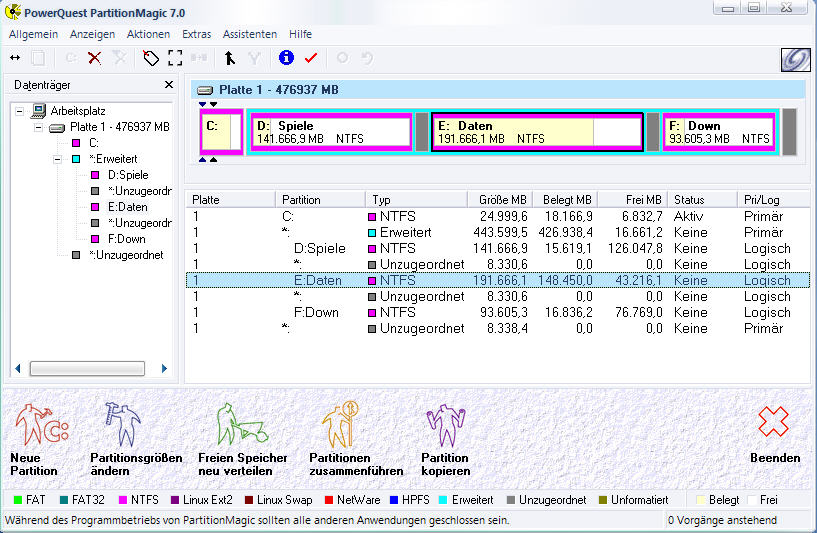Collapse the *:Erweitert tree node

tap(58, 159)
